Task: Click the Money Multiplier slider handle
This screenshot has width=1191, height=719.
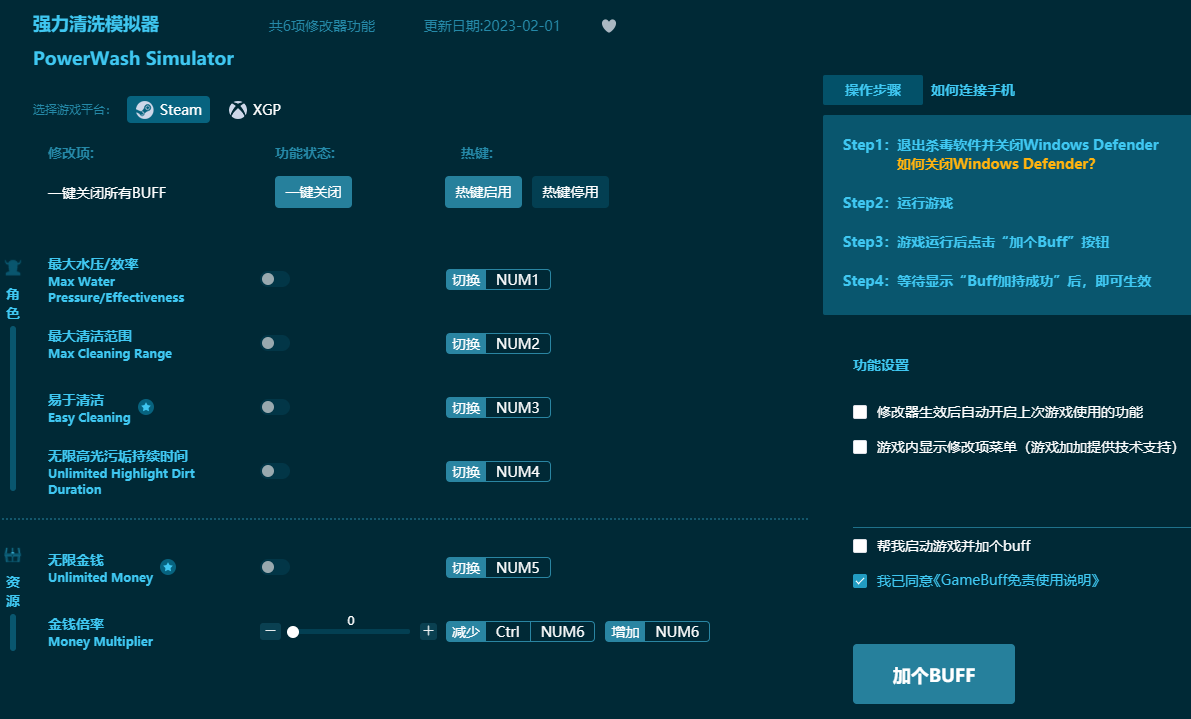Action: pos(293,632)
